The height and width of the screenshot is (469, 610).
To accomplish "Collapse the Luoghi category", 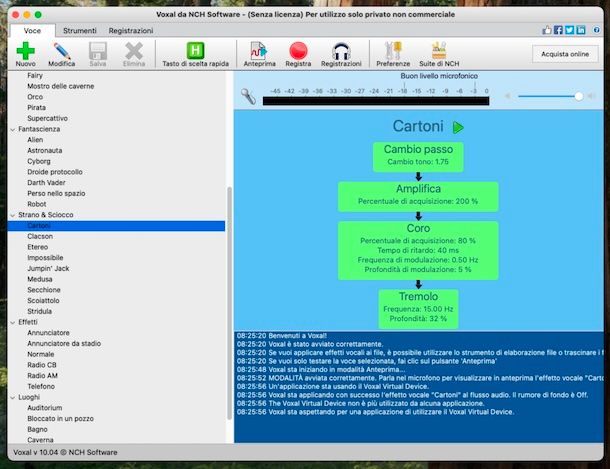I will click(x=13, y=397).
